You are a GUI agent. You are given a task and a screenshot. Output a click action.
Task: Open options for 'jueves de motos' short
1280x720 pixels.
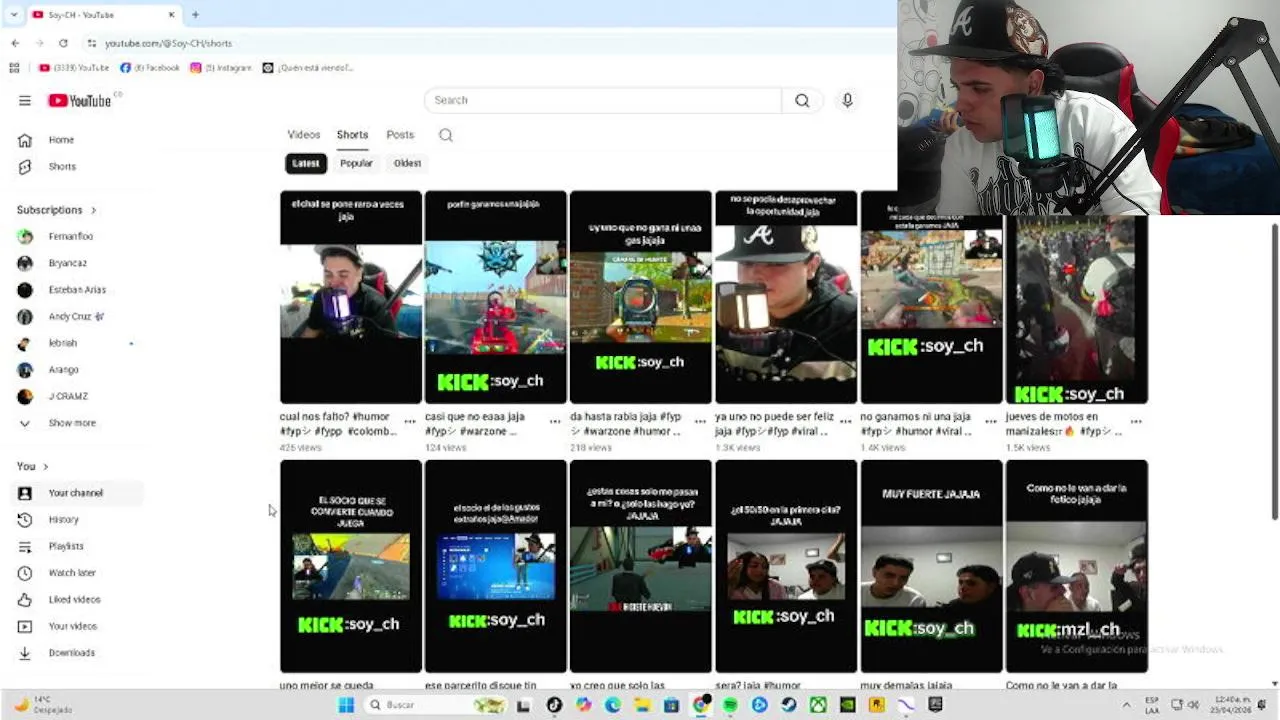1136,422
